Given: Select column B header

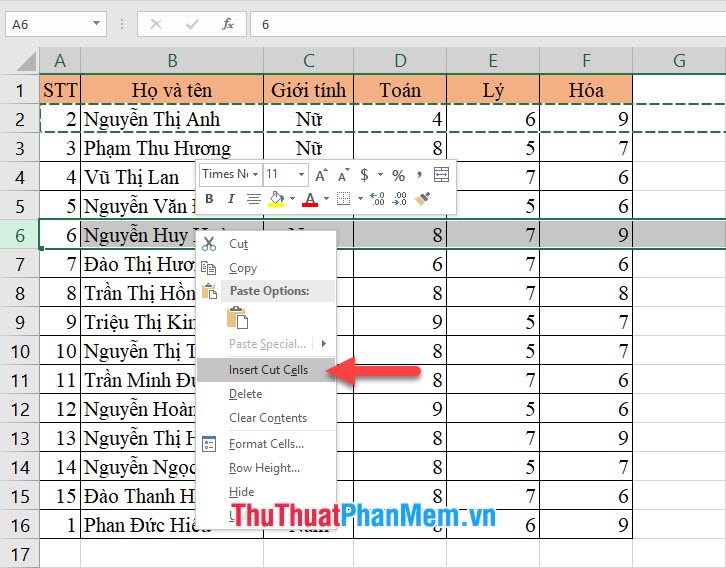Looking at the screenshot, I should tap(172, 61).
